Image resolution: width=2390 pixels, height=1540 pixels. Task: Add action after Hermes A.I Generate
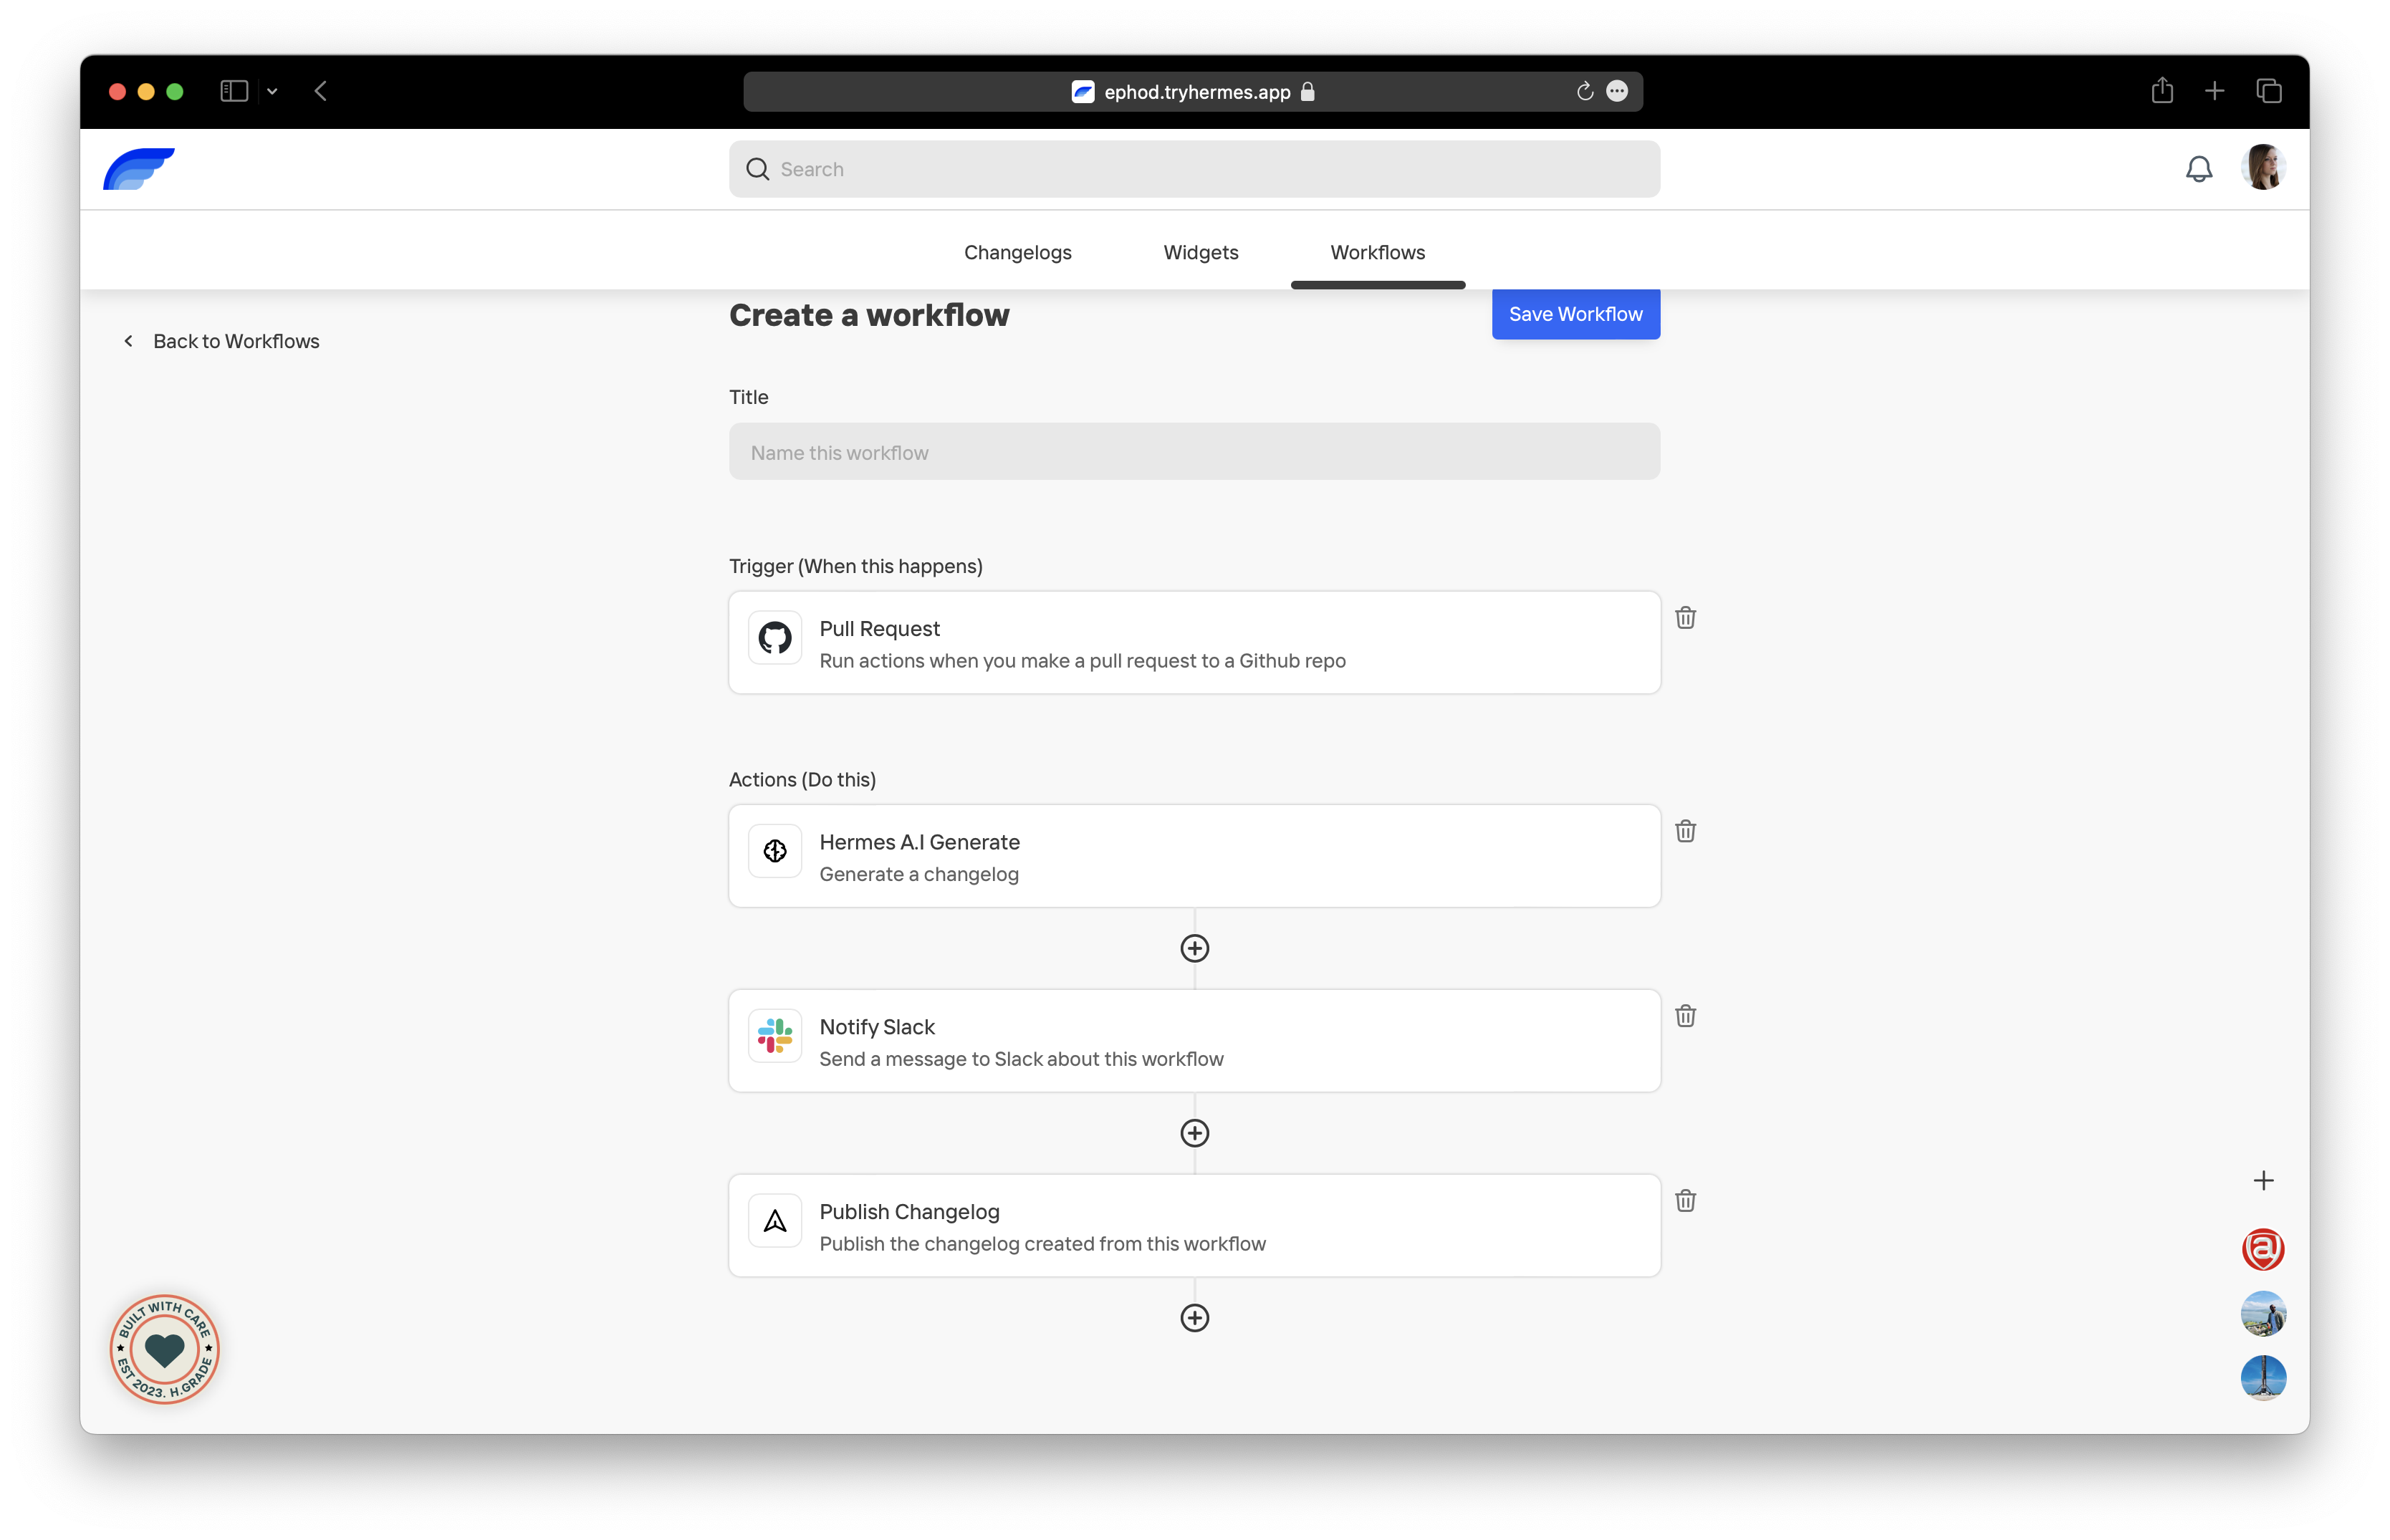point(1194,948)
